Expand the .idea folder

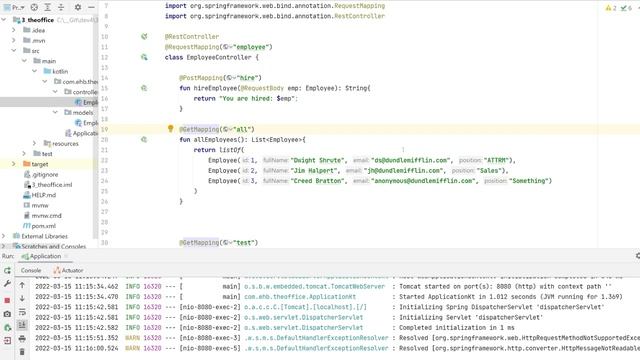[14, 30]
